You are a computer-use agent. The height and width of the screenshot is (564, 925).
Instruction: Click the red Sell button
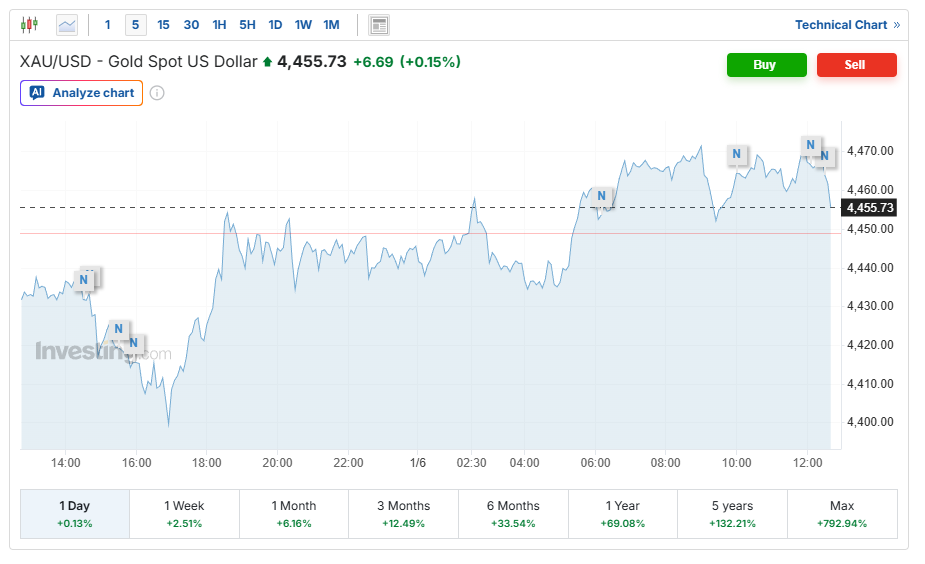pyautogui.click(x=857, y=65)
